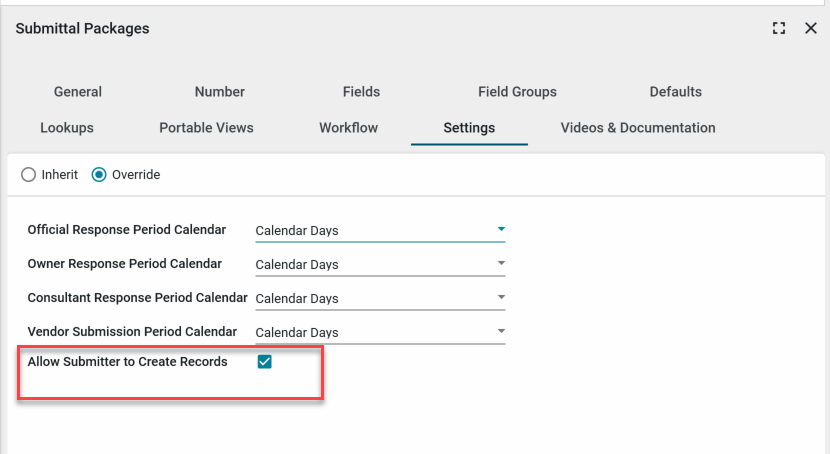Screen dimensions: 830x454
Task: Open Official Response Period Calendar dropdown arrow
Action: (501, 230)
